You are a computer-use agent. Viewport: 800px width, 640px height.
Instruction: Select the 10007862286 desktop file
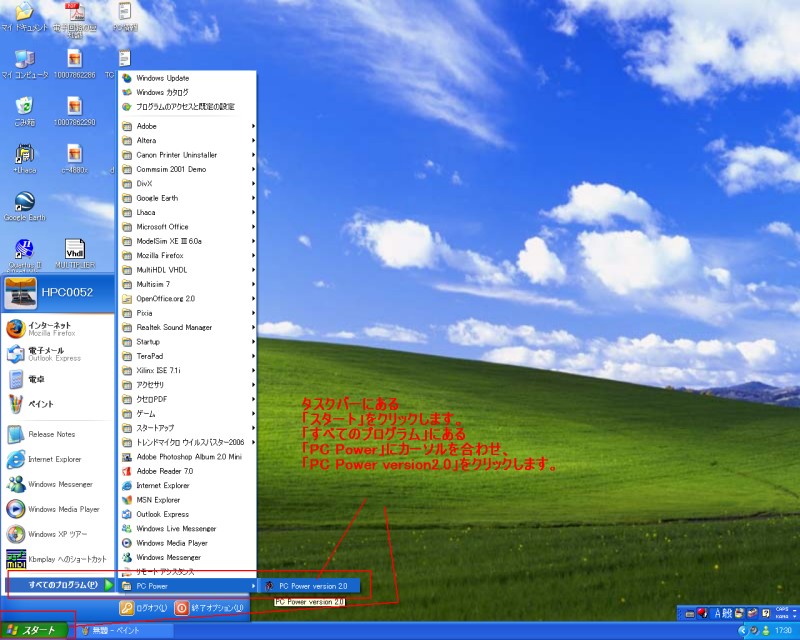pyautogui.click(x=74, y=64)
